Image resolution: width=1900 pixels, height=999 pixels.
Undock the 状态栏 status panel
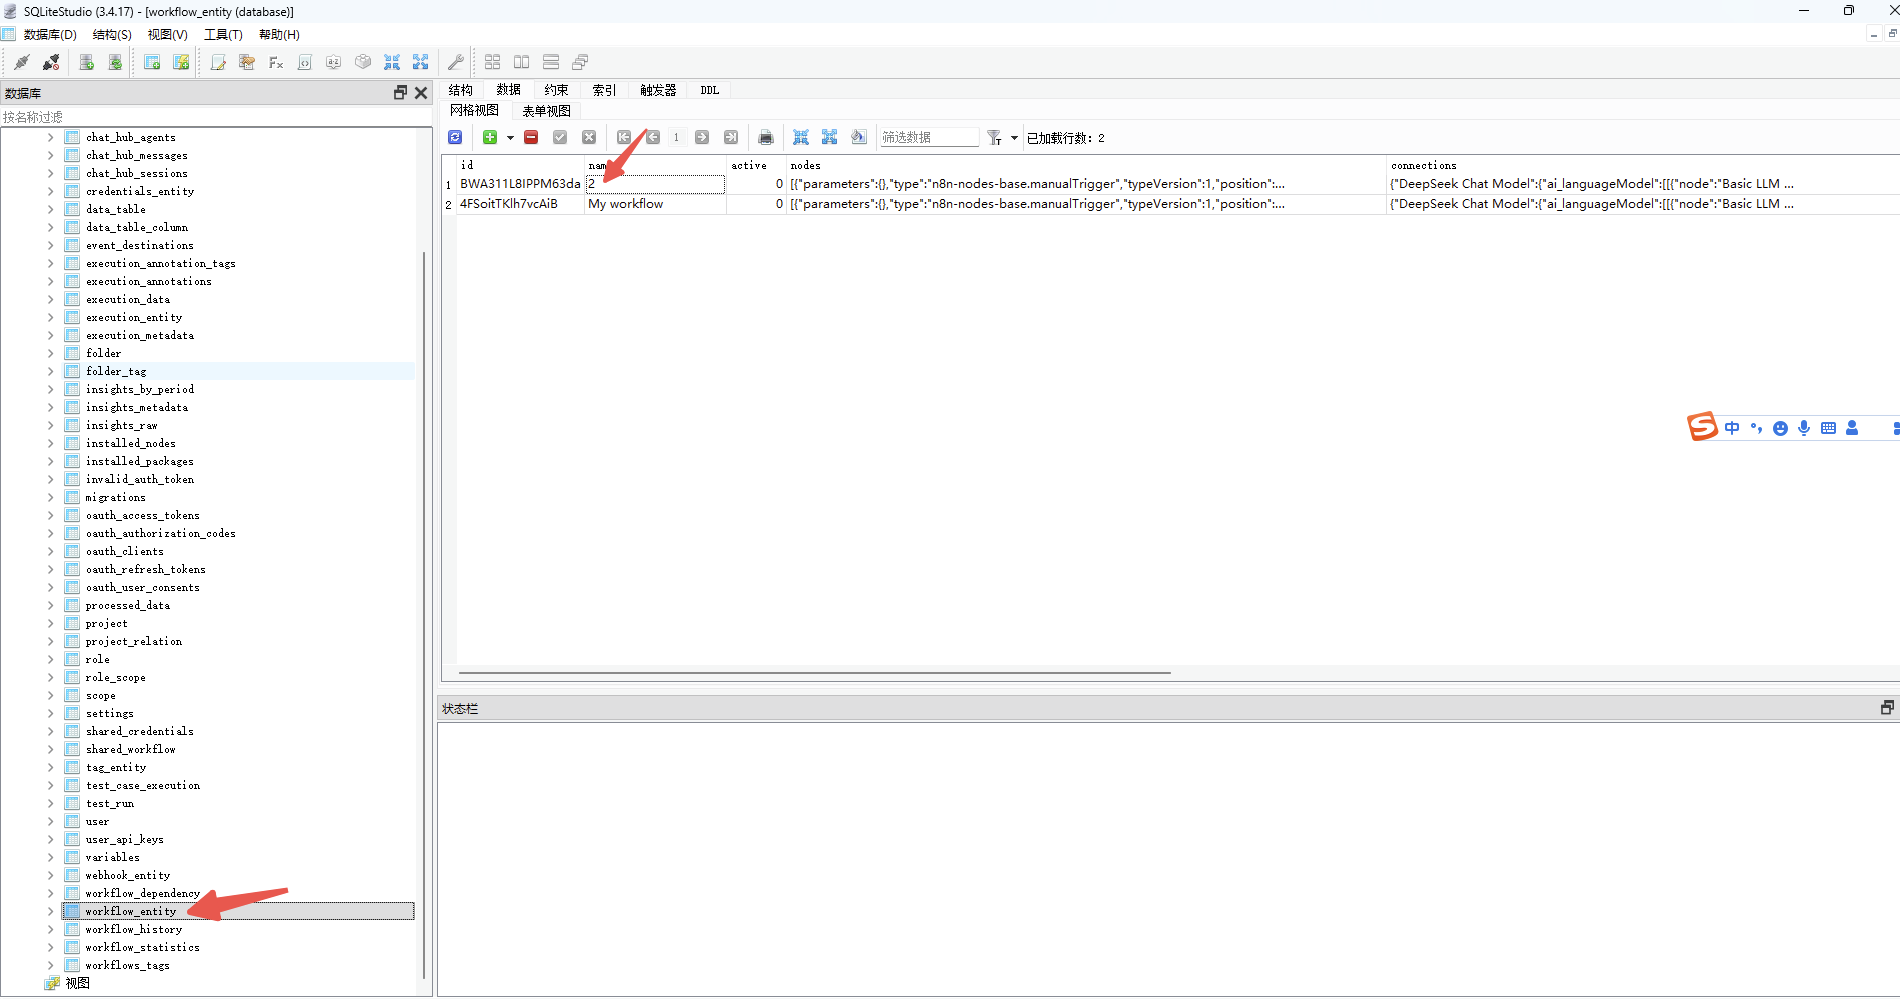point(1887,708)
